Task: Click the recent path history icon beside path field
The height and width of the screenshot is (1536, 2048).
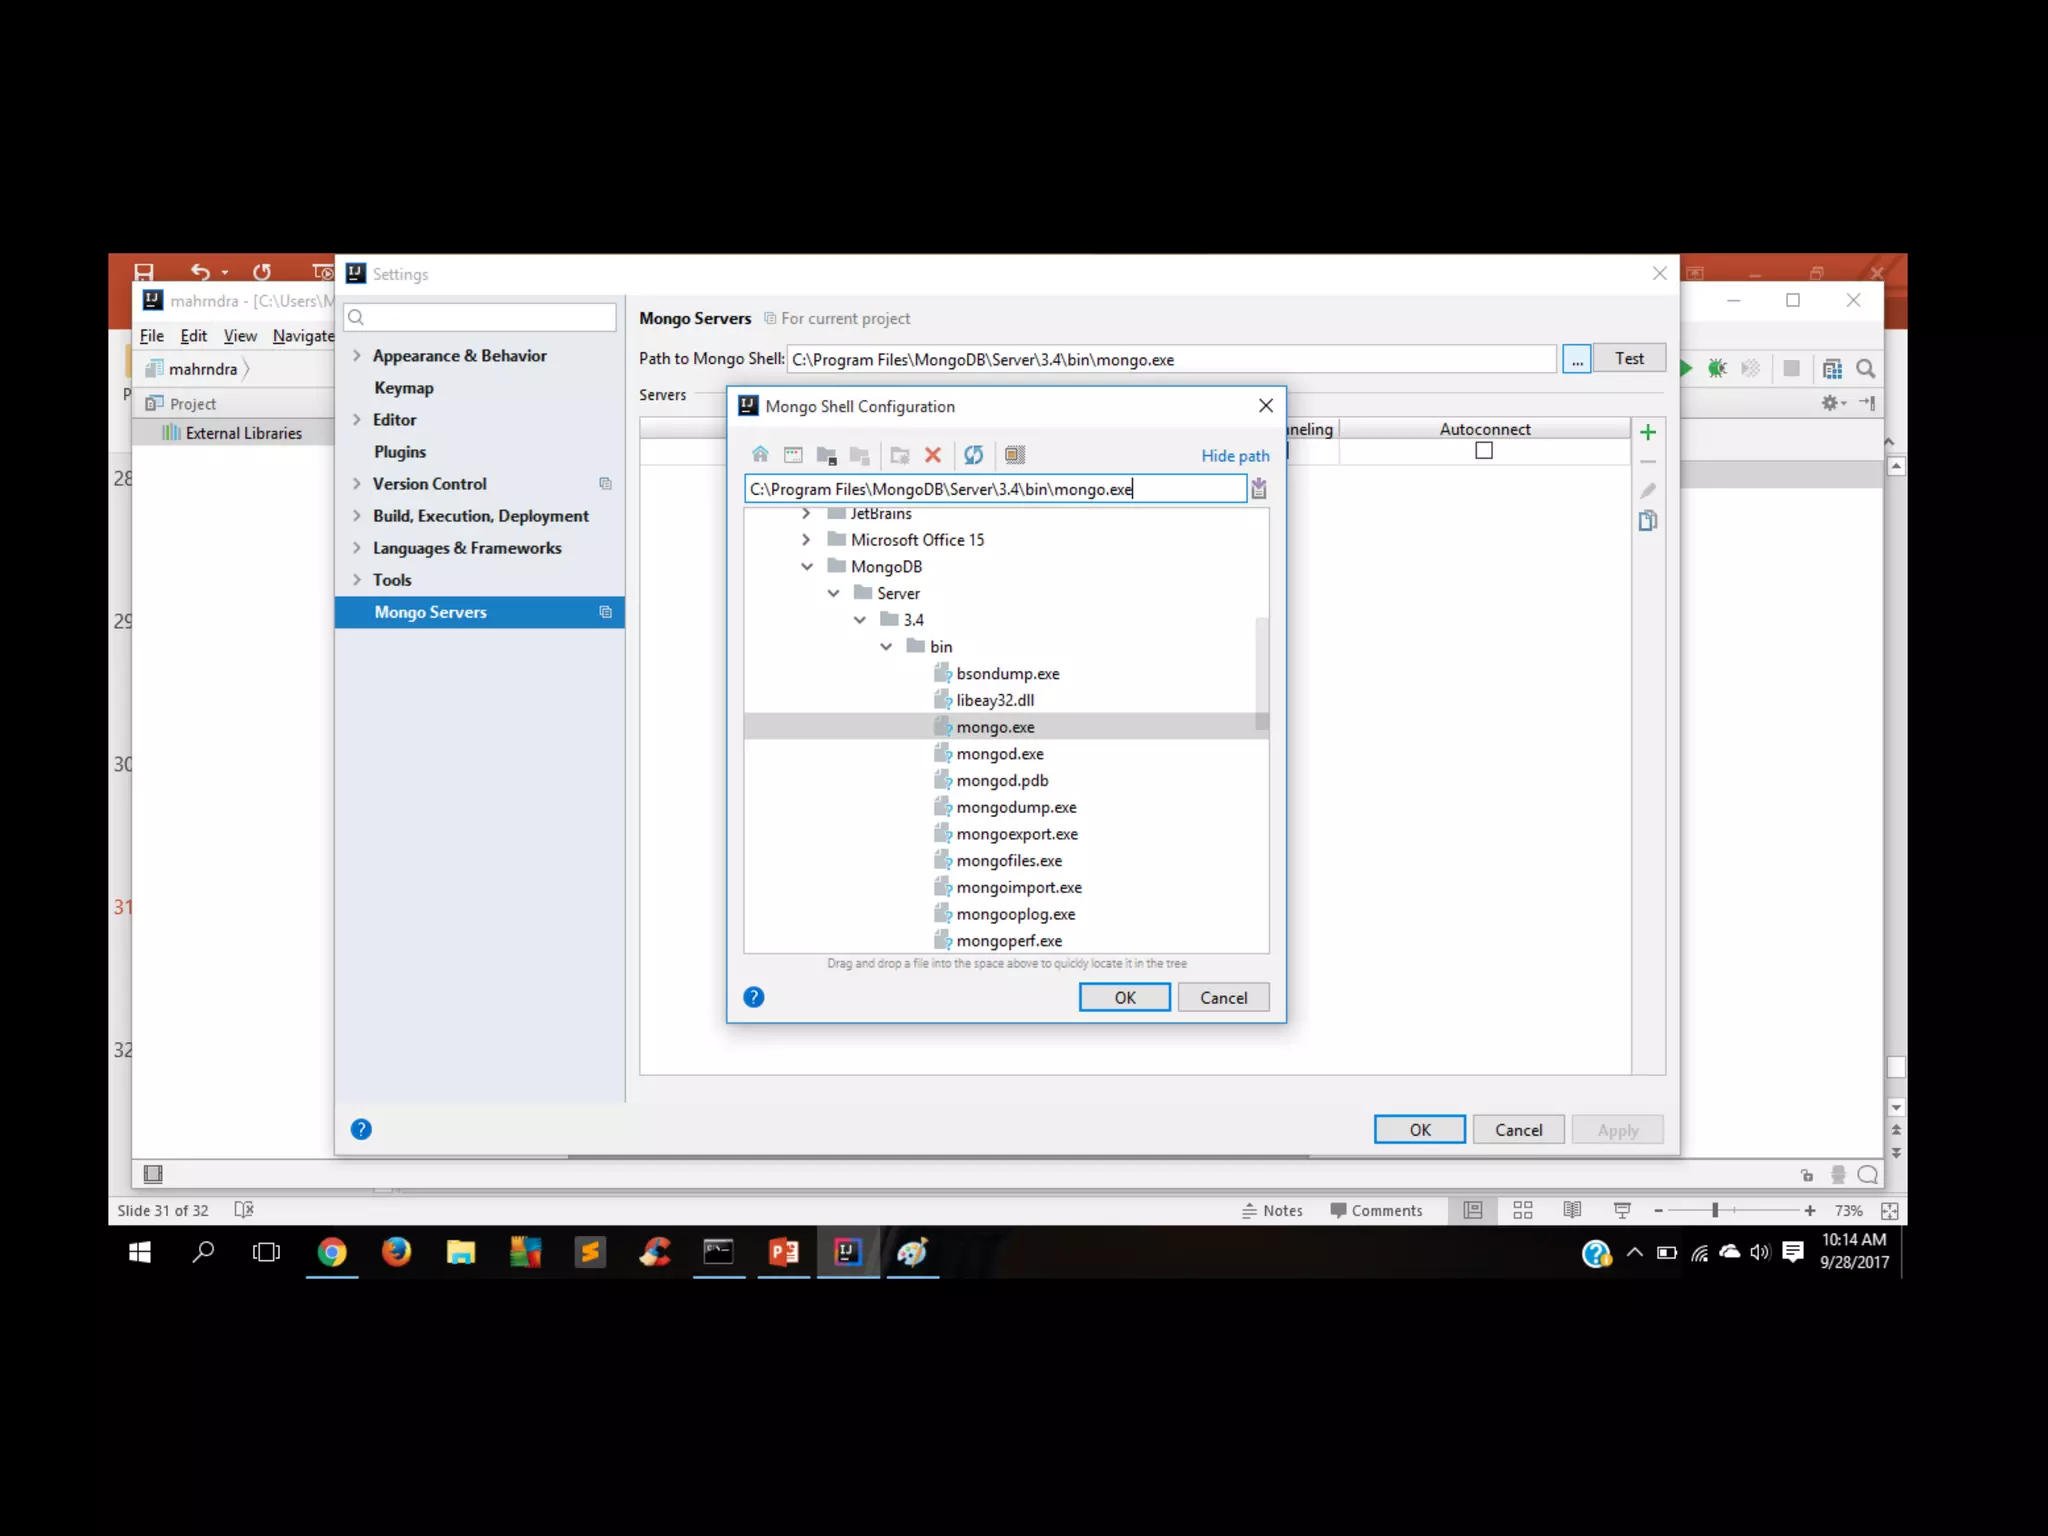Action: [x=1259, y=489]
